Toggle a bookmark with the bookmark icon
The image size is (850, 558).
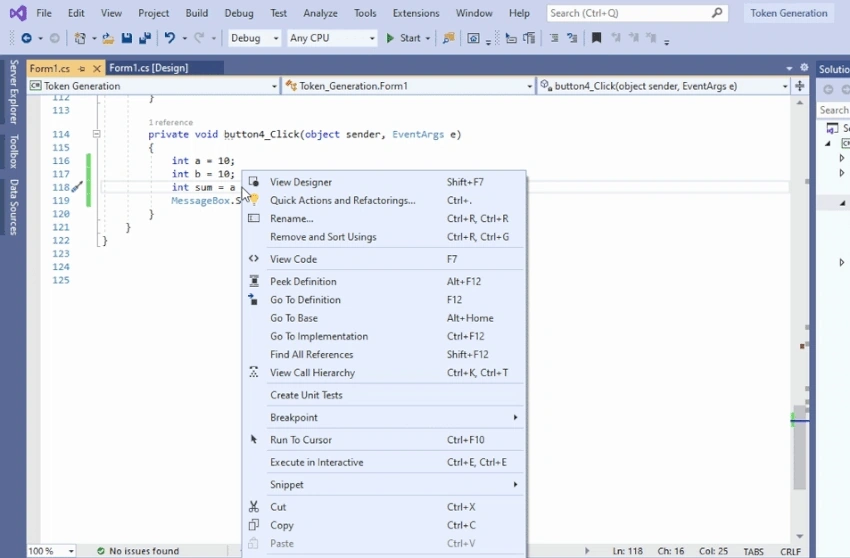596,38
